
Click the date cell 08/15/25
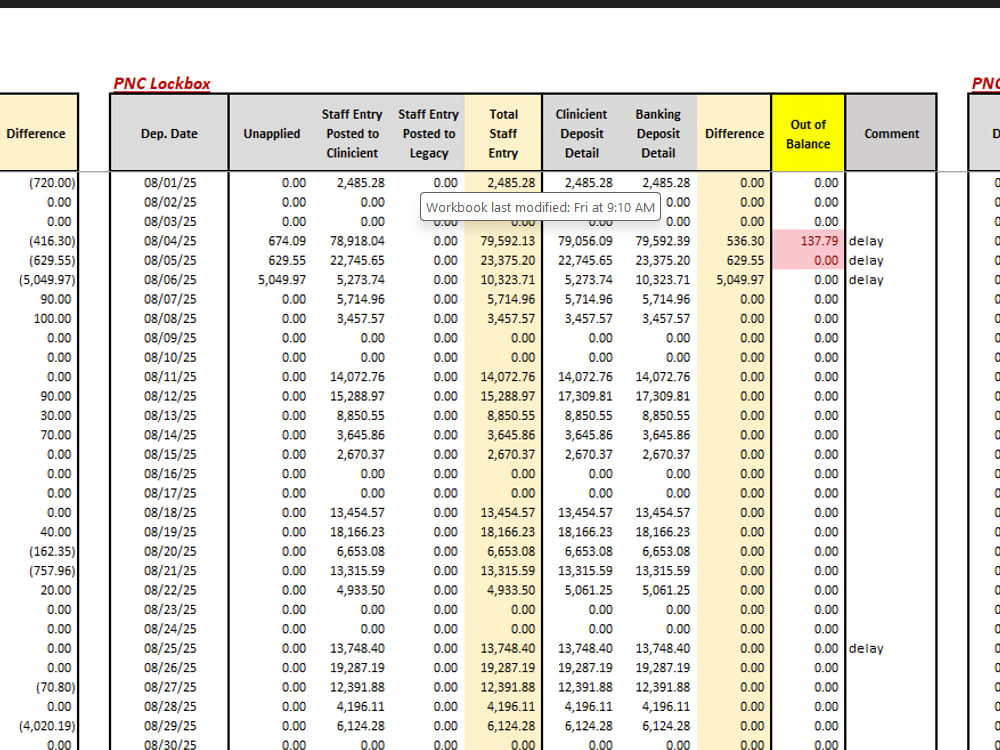170,454
